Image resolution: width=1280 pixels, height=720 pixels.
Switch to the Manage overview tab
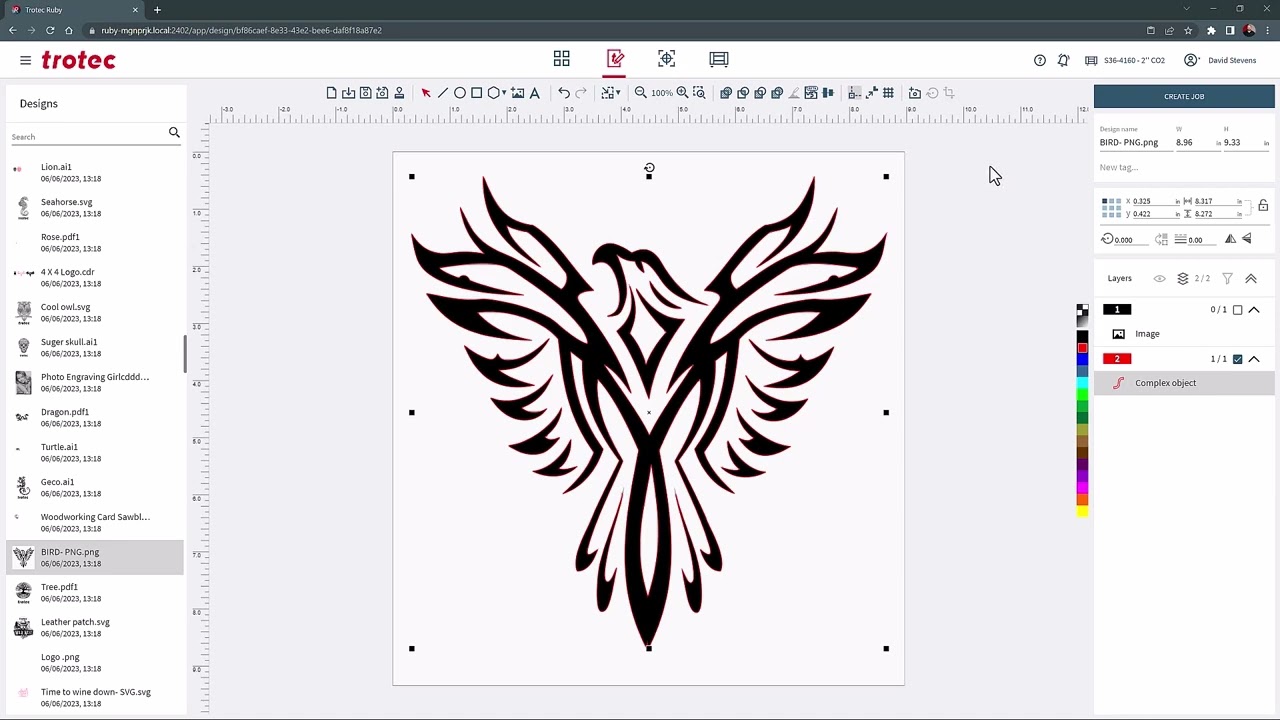(562, 59)
